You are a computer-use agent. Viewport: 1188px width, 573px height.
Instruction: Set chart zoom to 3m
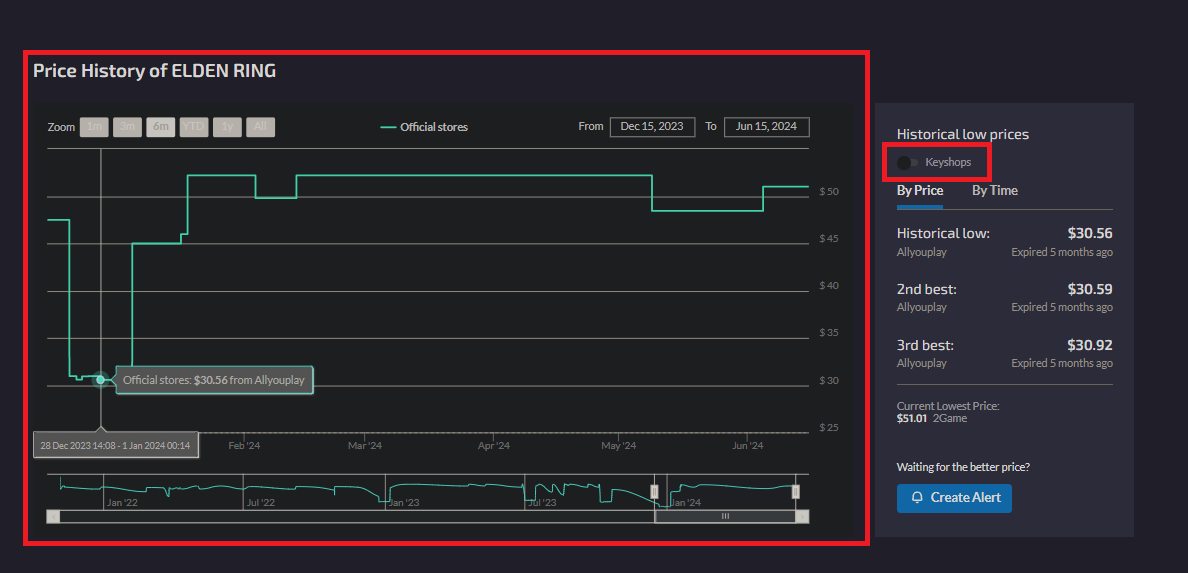click(127, 127)
